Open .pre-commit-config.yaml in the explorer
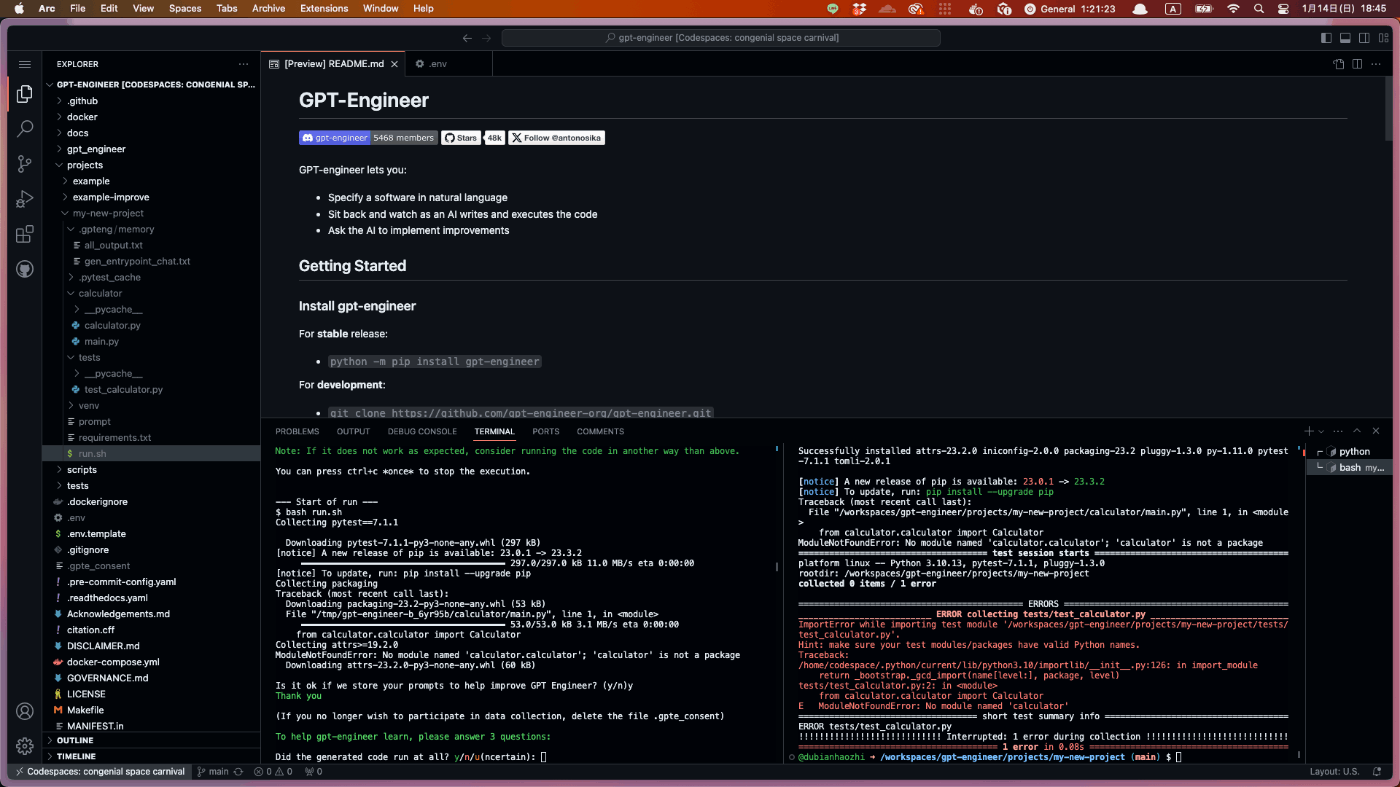The height and width of the screenshot is (787, 1400). tap(121, 582)
